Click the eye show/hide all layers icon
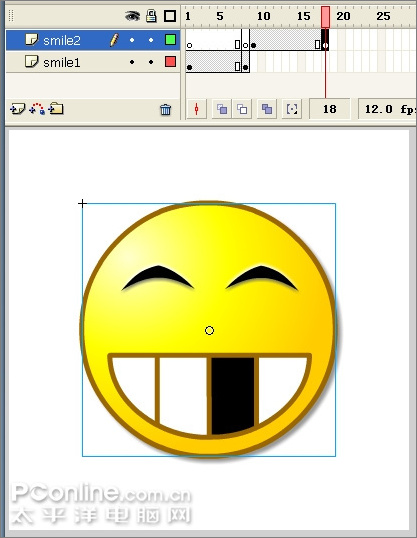Image resolution: width=417 pixels, height=538 pixels. click(132, 16)
